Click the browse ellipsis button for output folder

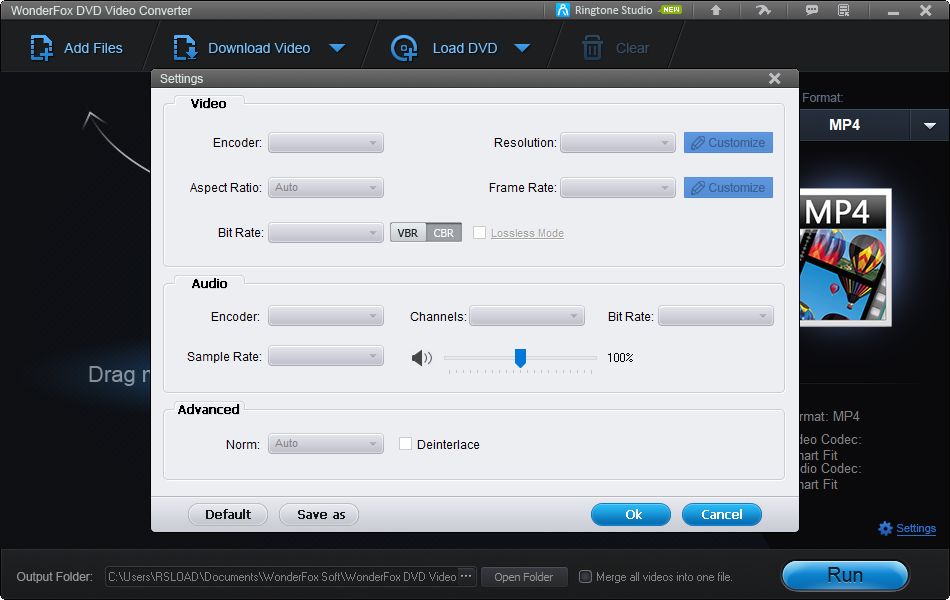466,576
